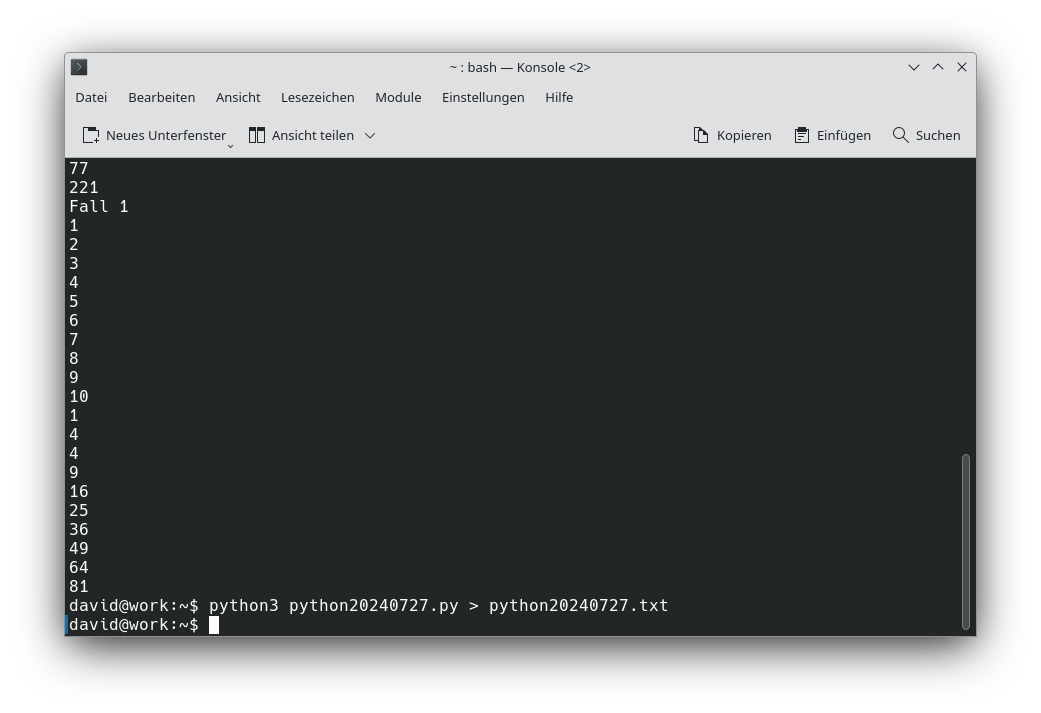Open the Hilfe menu

559,97
